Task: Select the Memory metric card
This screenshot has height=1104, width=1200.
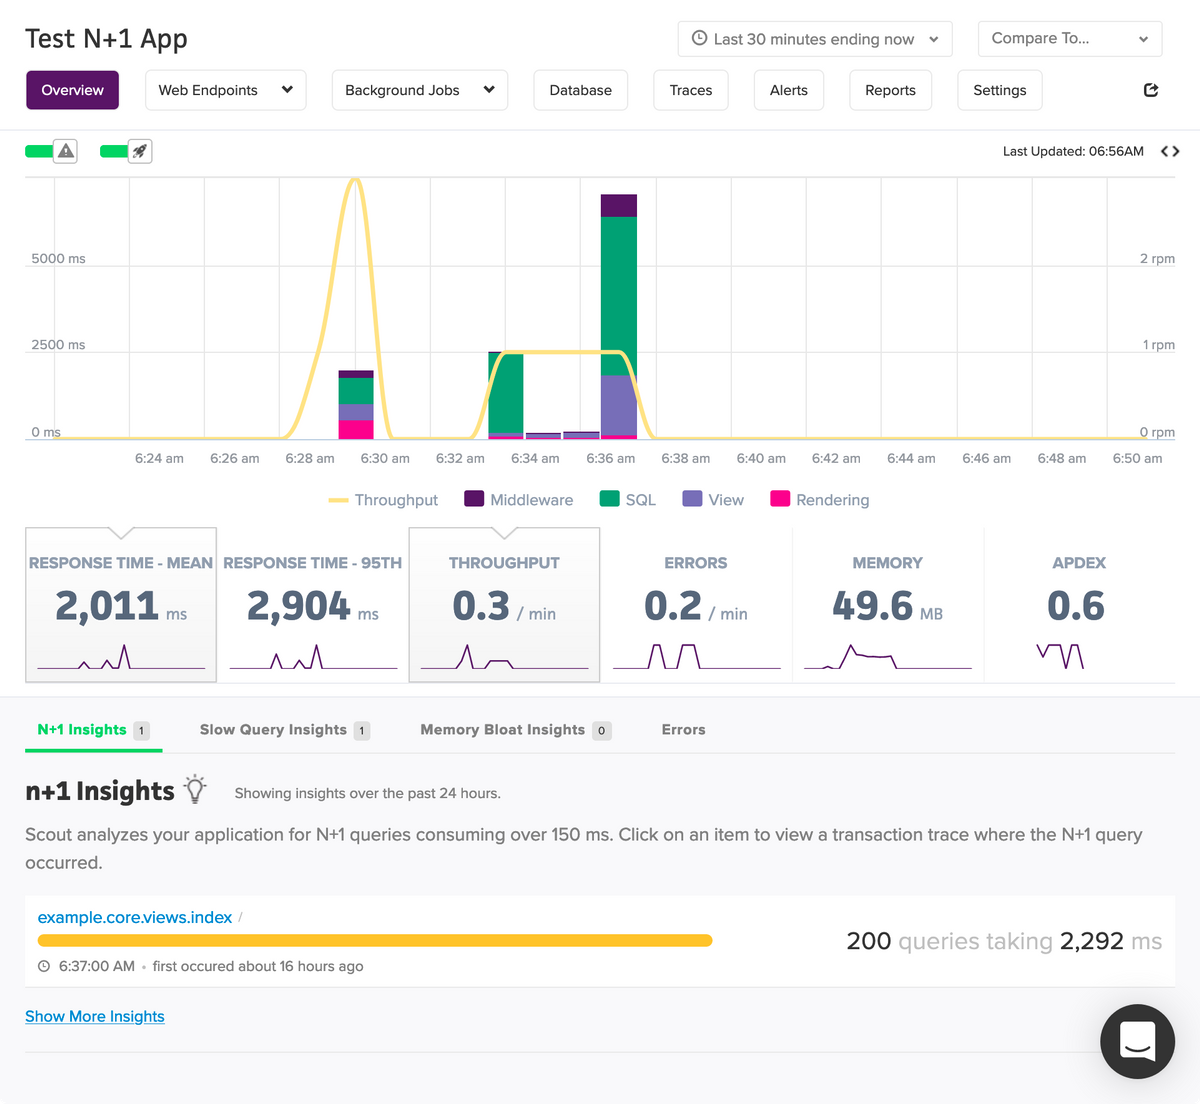Action: pyautogui.click(x=888, y=605)
